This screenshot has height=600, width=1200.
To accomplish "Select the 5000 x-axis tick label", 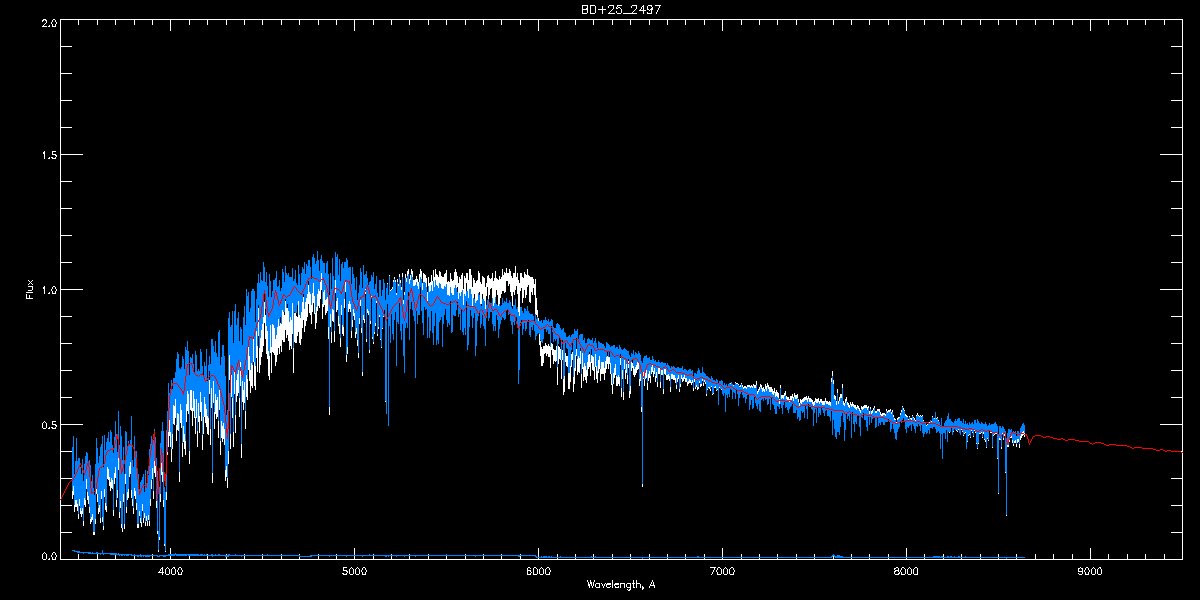I will coord(354,572).
